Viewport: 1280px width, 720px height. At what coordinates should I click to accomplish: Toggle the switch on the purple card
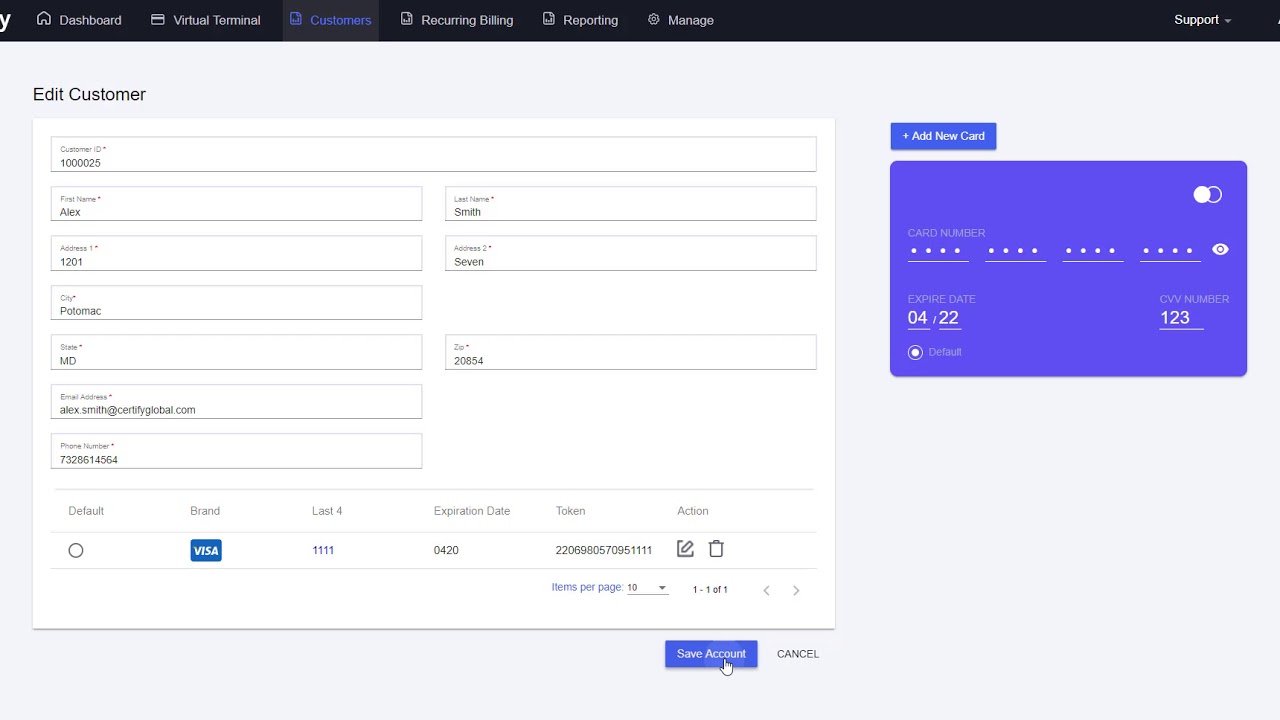coord(1208,195)
